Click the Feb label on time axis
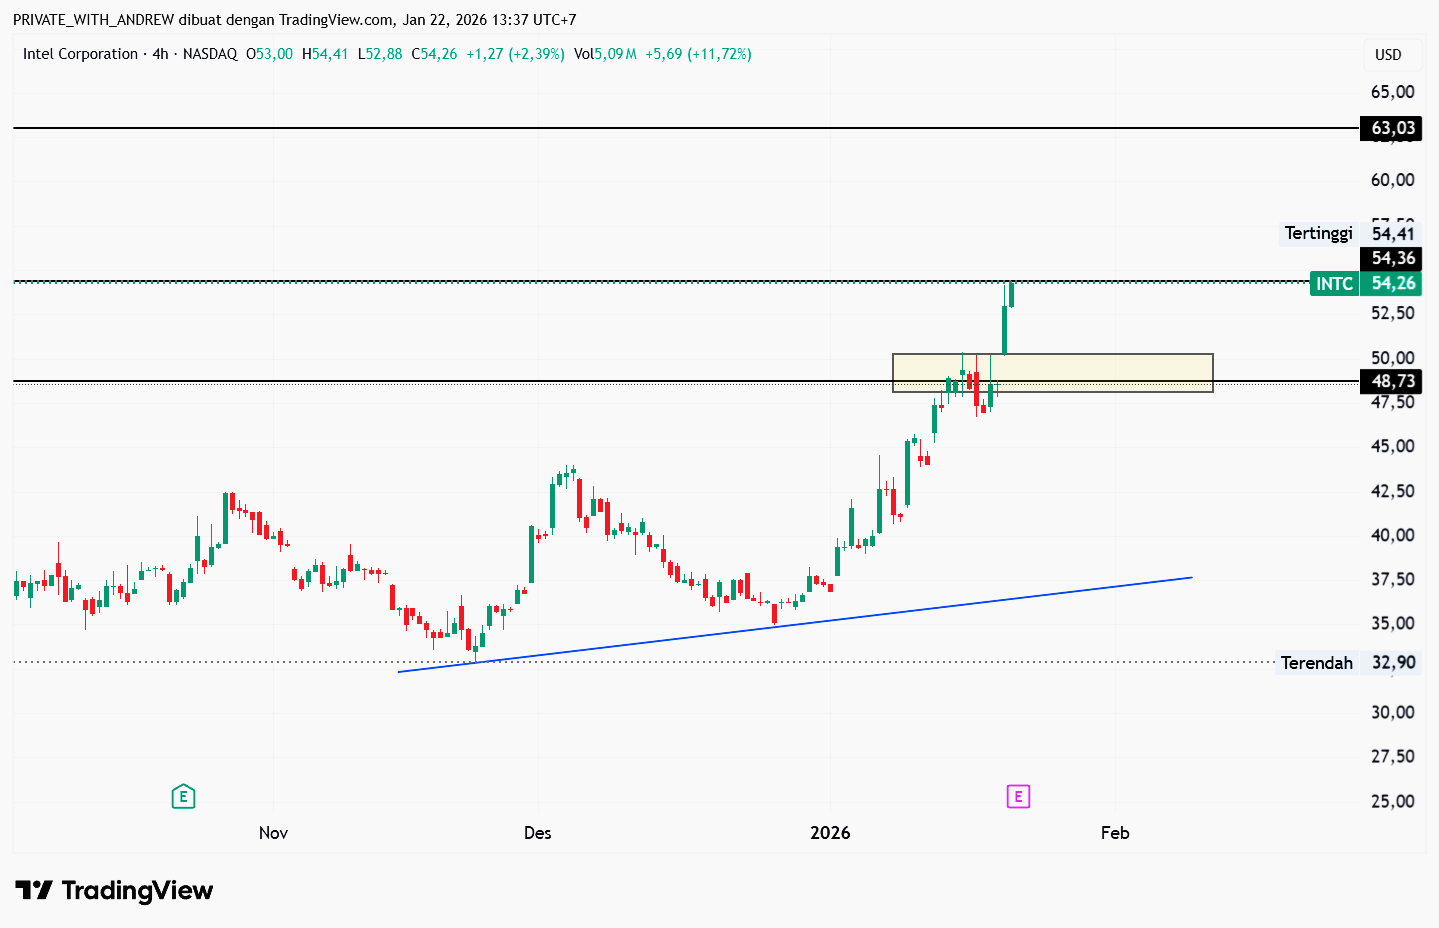The image size is (1439, 928). click(1115, 833)
